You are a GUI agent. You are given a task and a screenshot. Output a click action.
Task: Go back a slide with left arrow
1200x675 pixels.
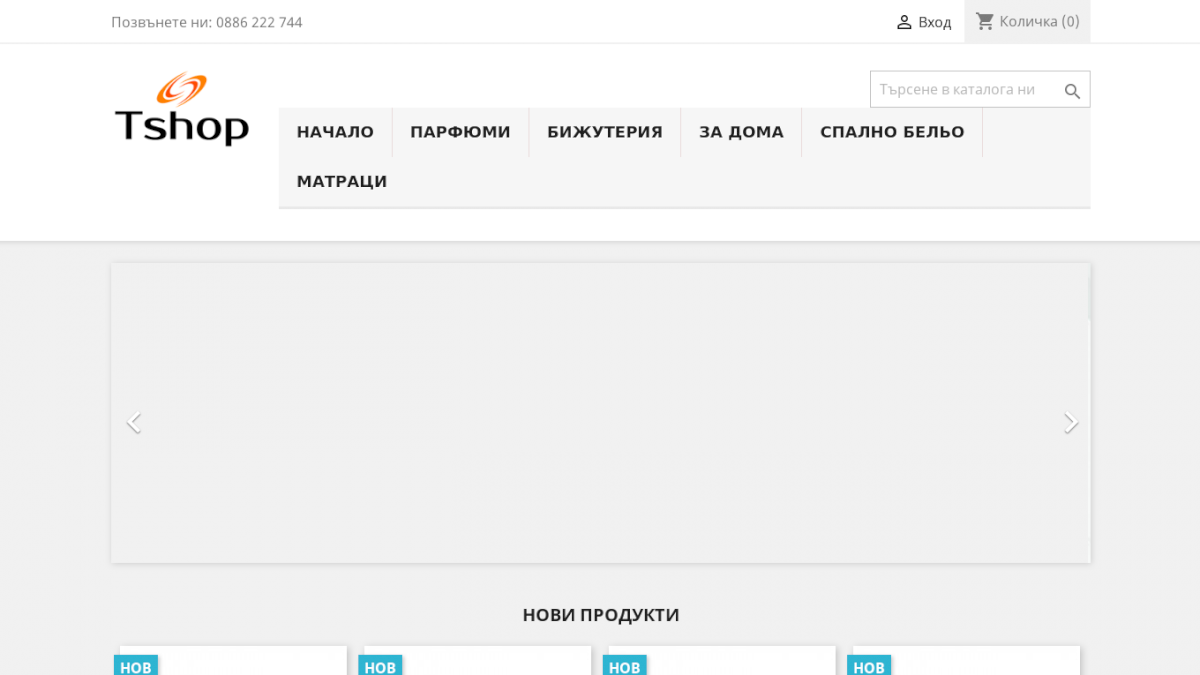click(134, 421)
